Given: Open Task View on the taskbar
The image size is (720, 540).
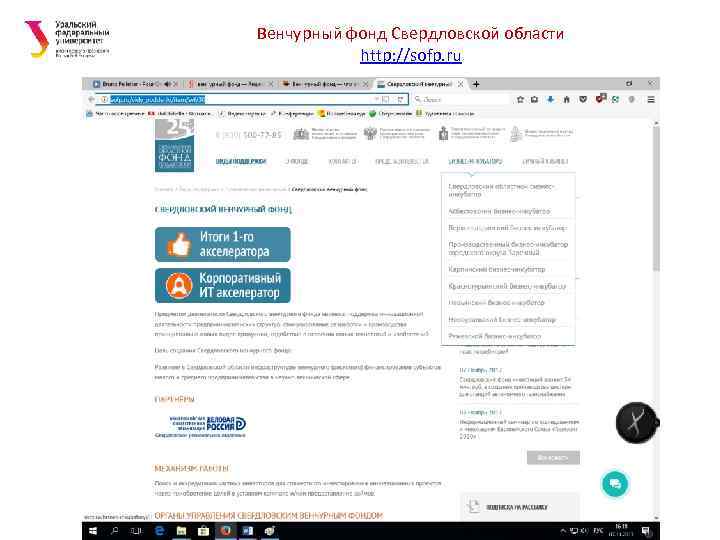Looking at the screenshot, I should pos(136,531).
